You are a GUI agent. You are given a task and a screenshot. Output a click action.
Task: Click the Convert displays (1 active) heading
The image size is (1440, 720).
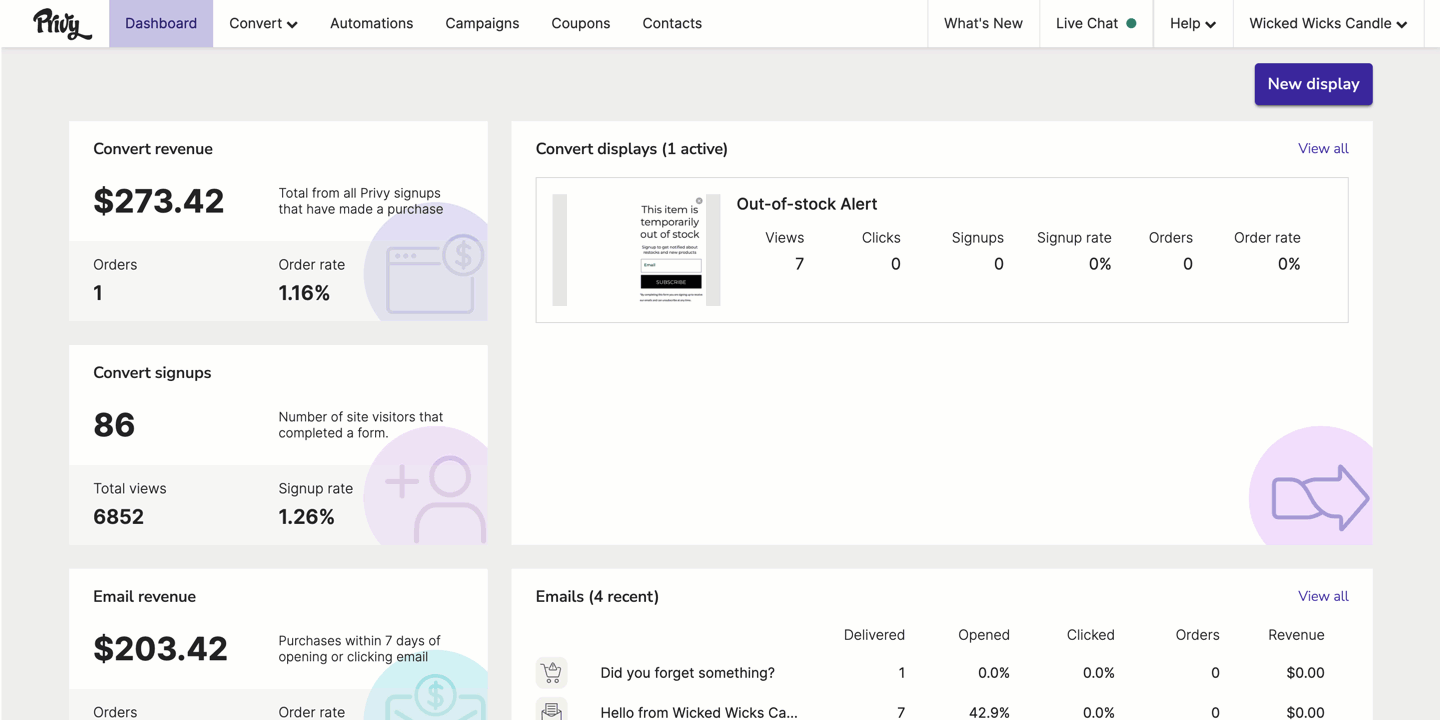coord(632,149)
